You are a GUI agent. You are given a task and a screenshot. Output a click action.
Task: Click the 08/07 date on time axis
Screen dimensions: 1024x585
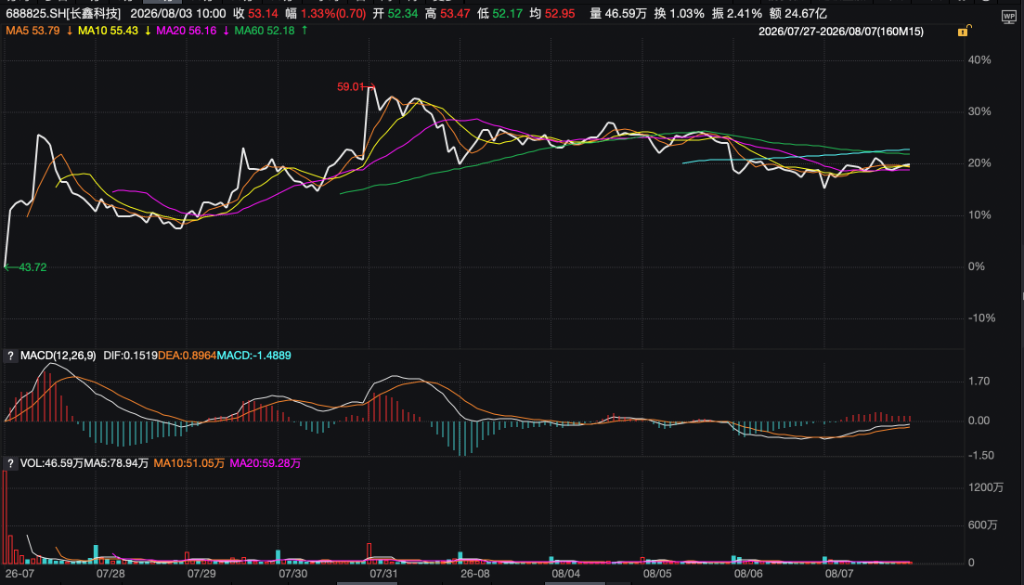point(839,574)
